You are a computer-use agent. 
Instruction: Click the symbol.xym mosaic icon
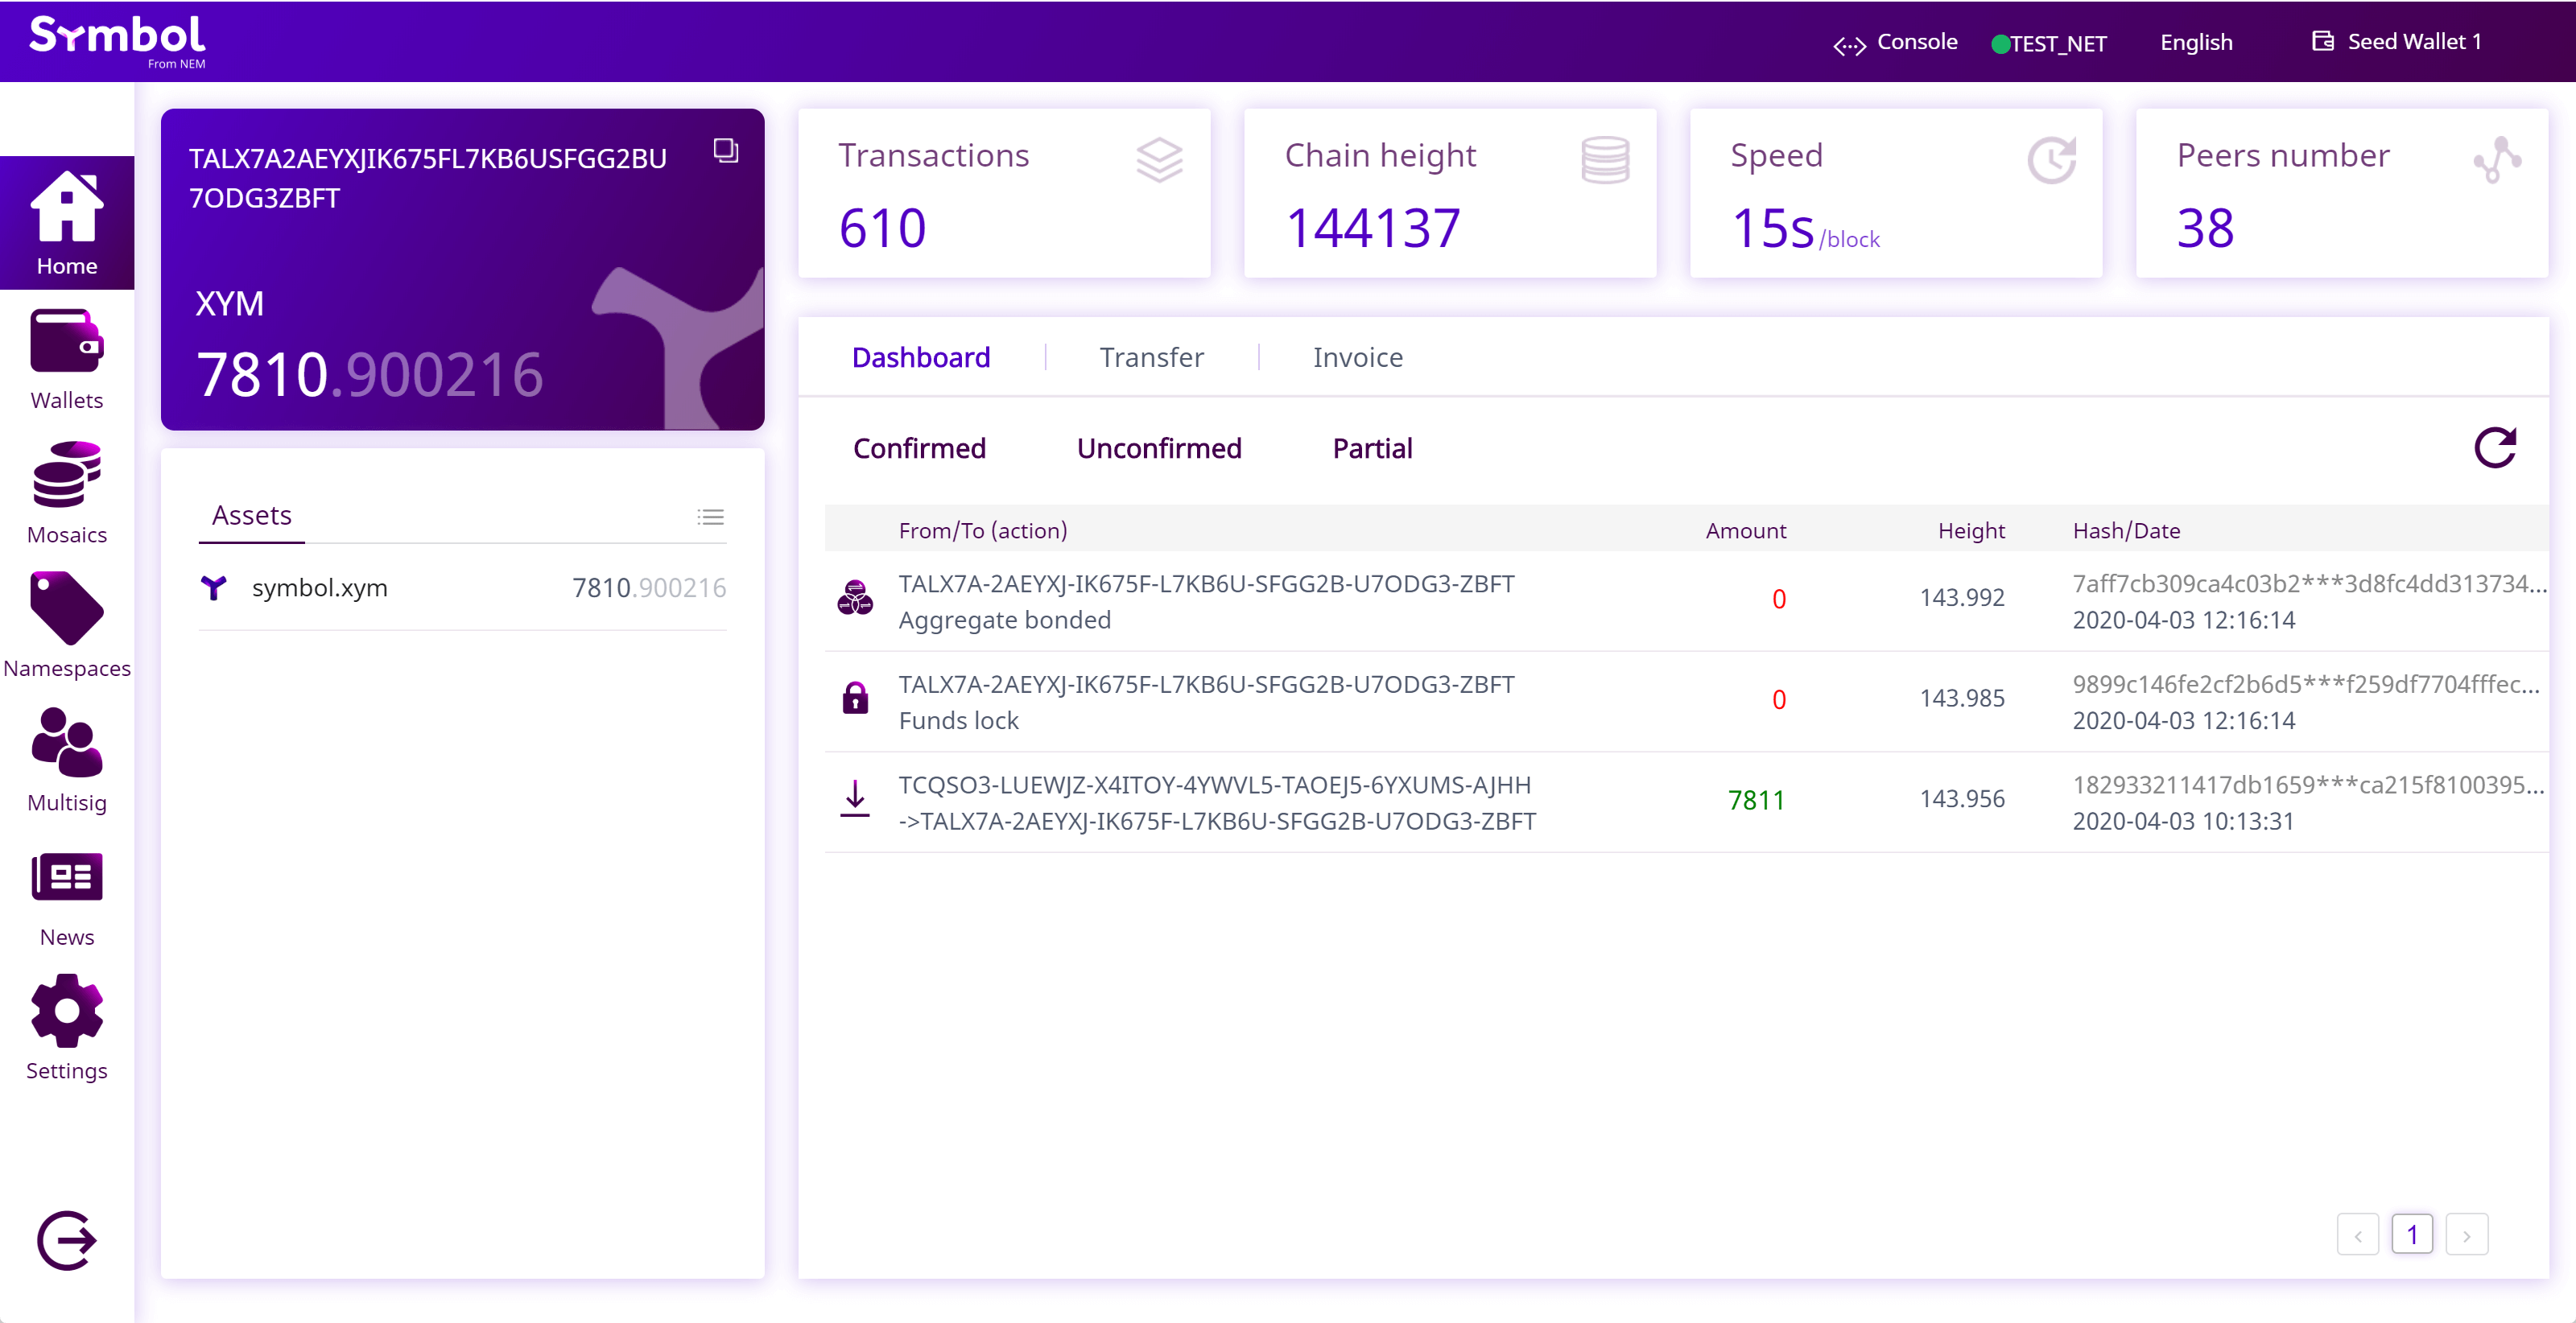pyautogui.click(x=213, y=587)
